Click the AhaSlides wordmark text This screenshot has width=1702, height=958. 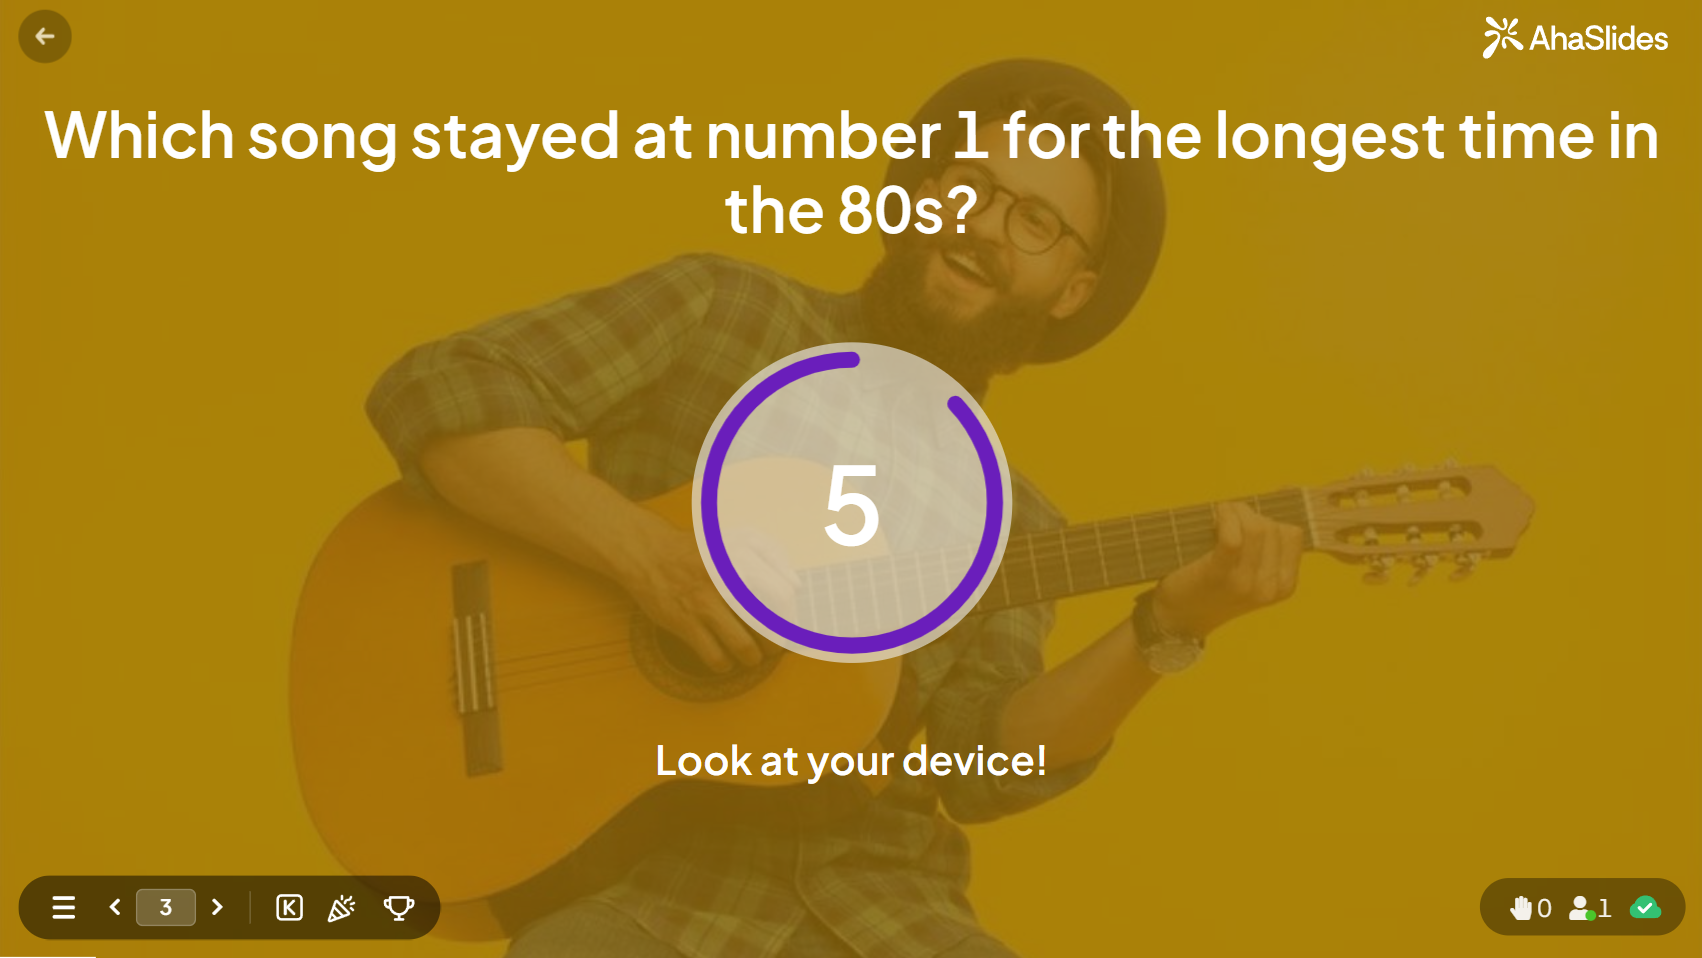point(1598,39)
